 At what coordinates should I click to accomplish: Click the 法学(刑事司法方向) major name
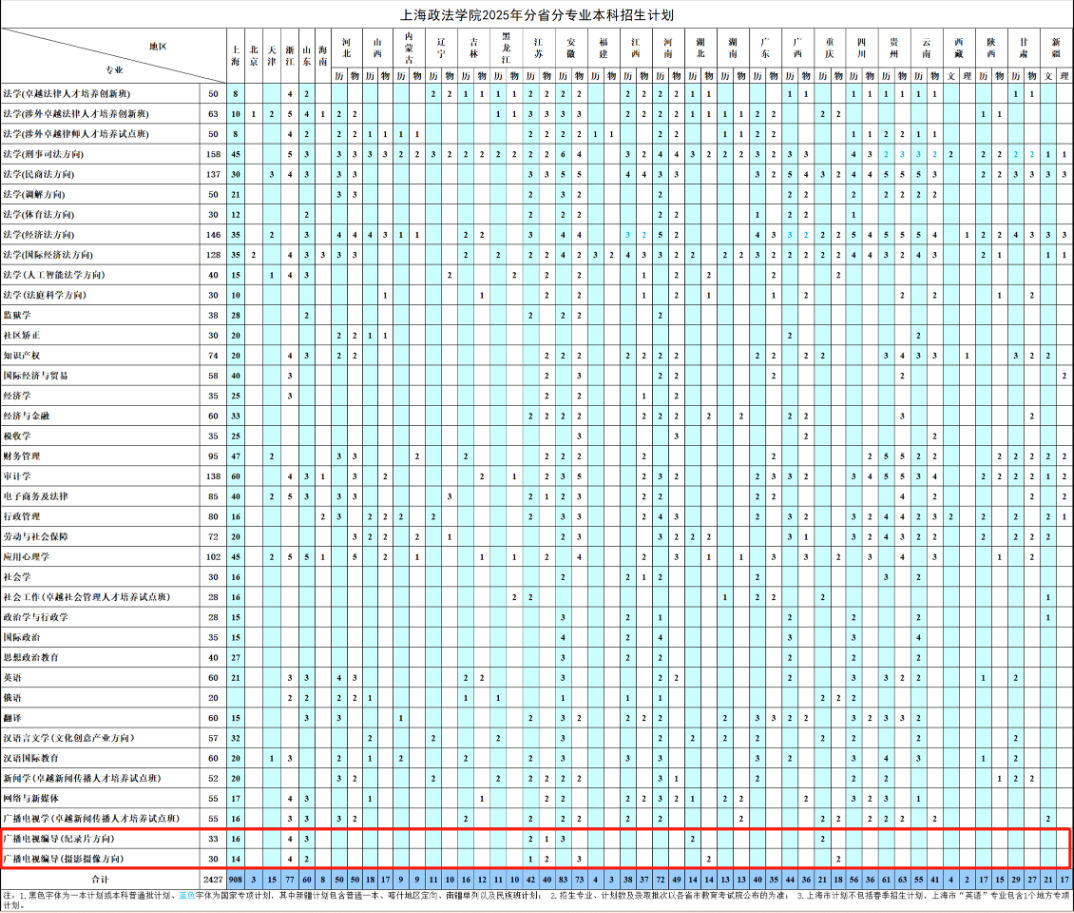(x=43, y=154)
